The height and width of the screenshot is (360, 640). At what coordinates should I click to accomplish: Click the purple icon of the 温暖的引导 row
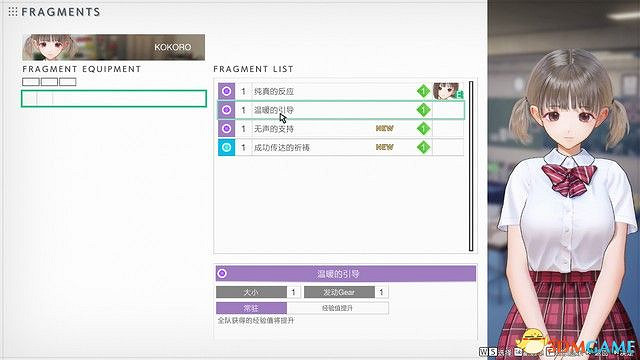coord(226,110)
